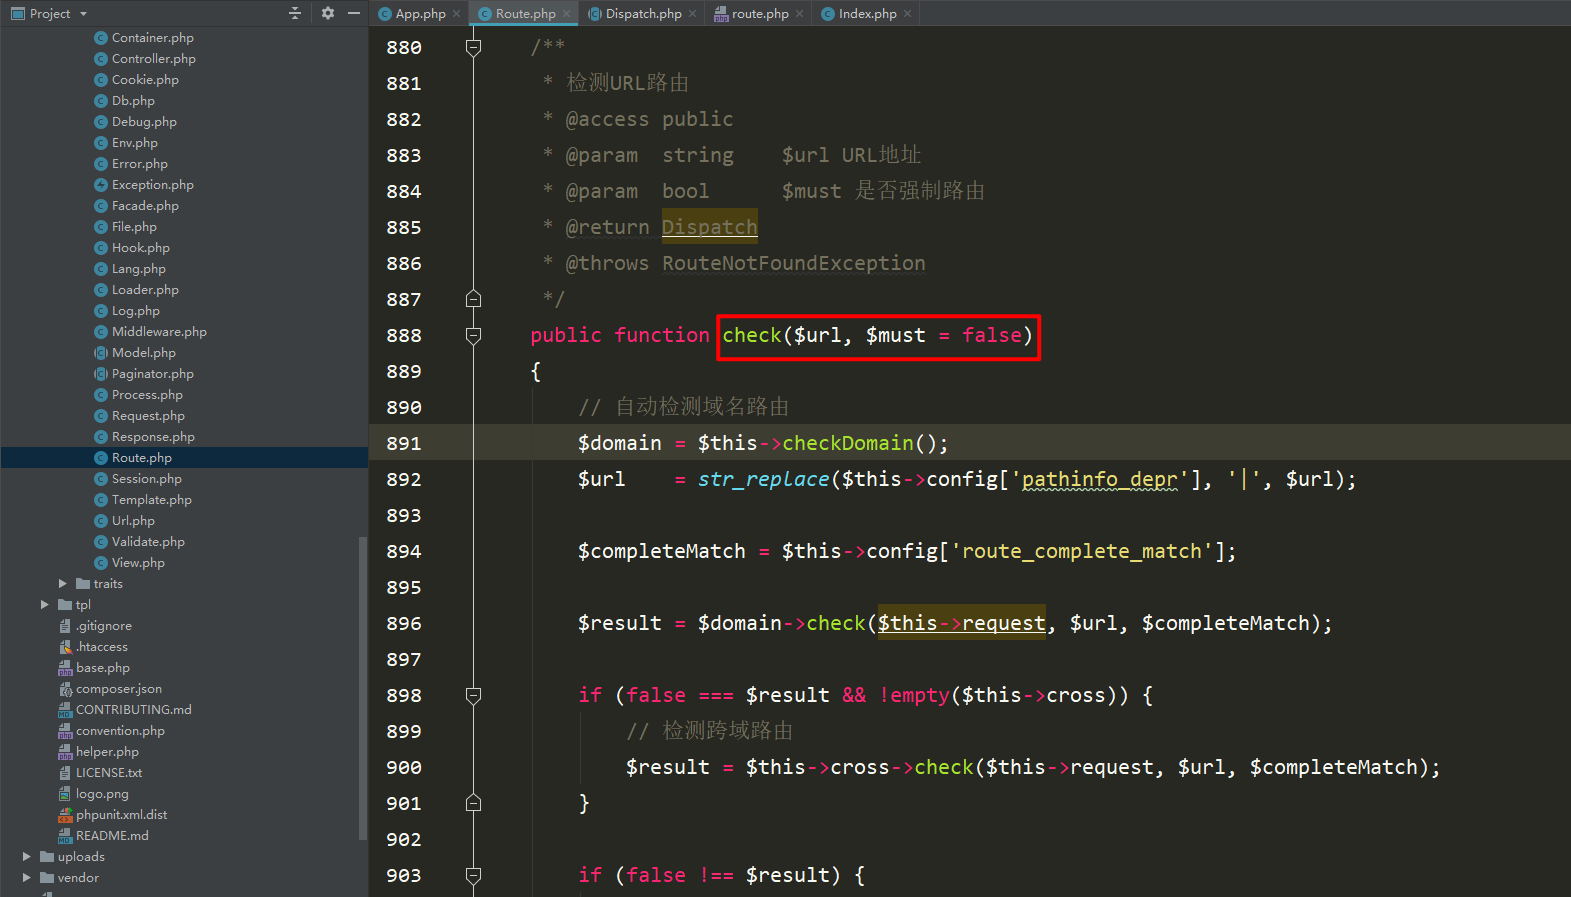Select Controller.php in project tree
Image resolution: width=1571 pixels, height=897 pixels.
click(x=154, y=59)
